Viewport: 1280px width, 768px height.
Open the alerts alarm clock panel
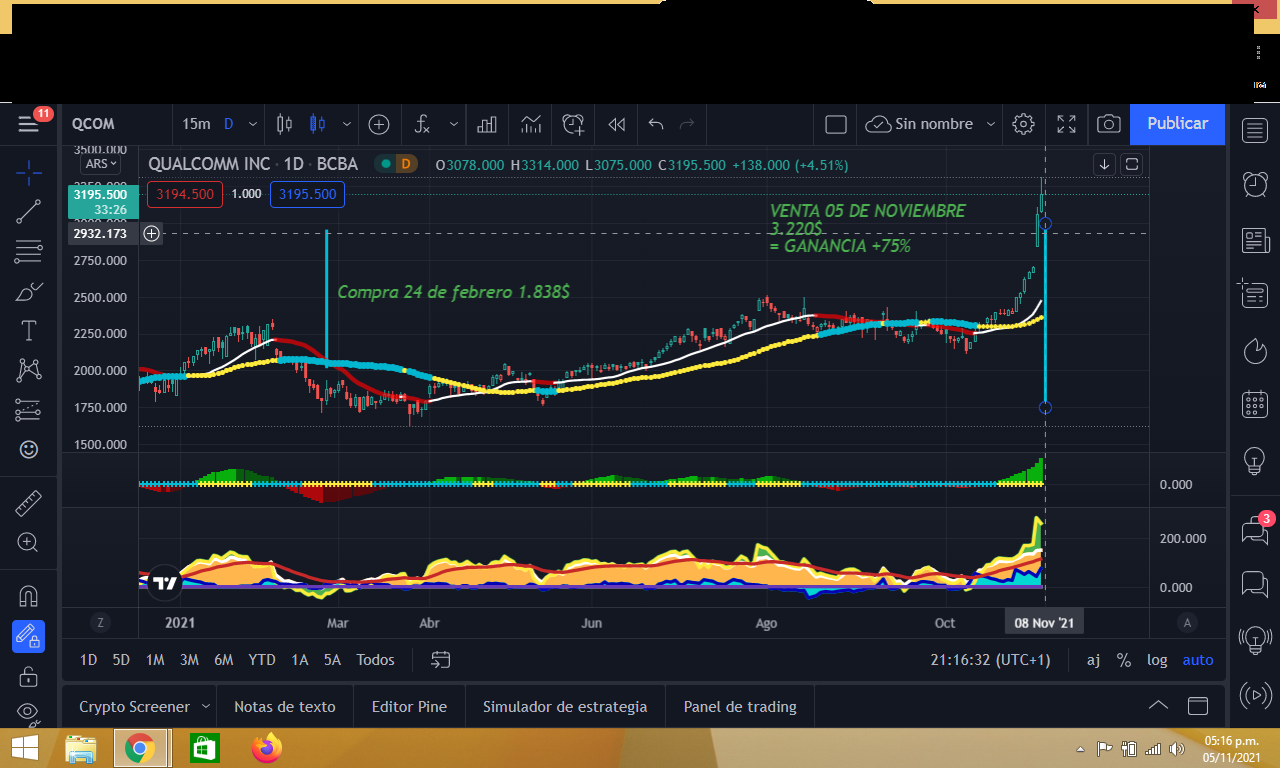click(1255, 183)
